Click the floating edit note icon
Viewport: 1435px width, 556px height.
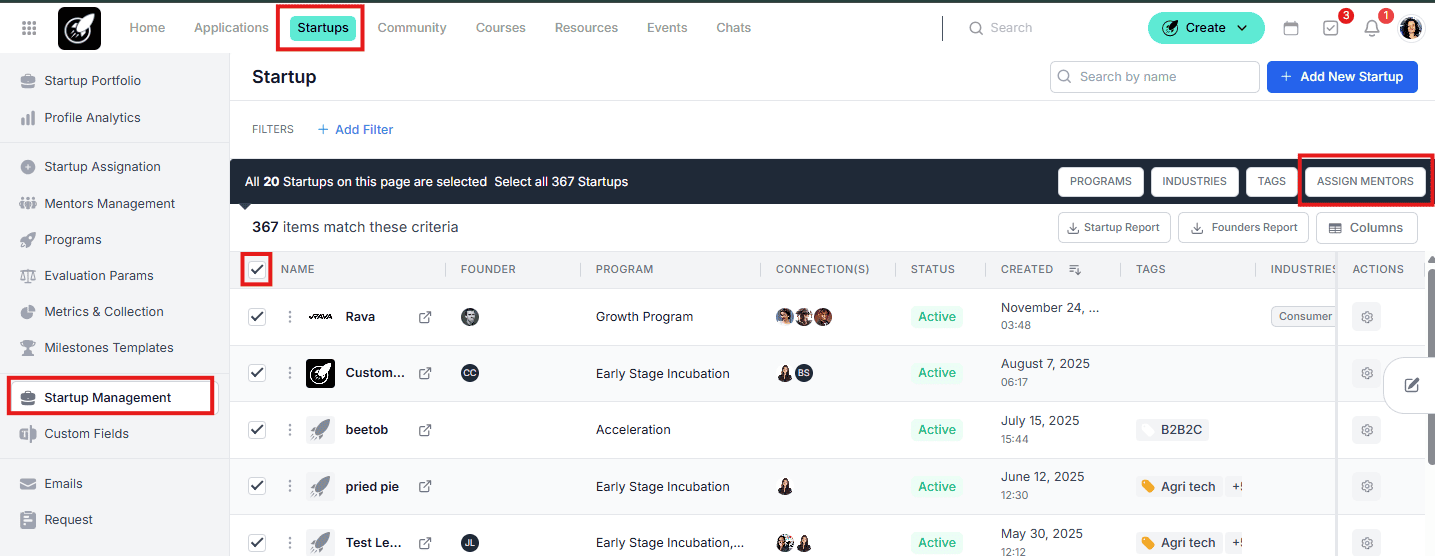1411,385
